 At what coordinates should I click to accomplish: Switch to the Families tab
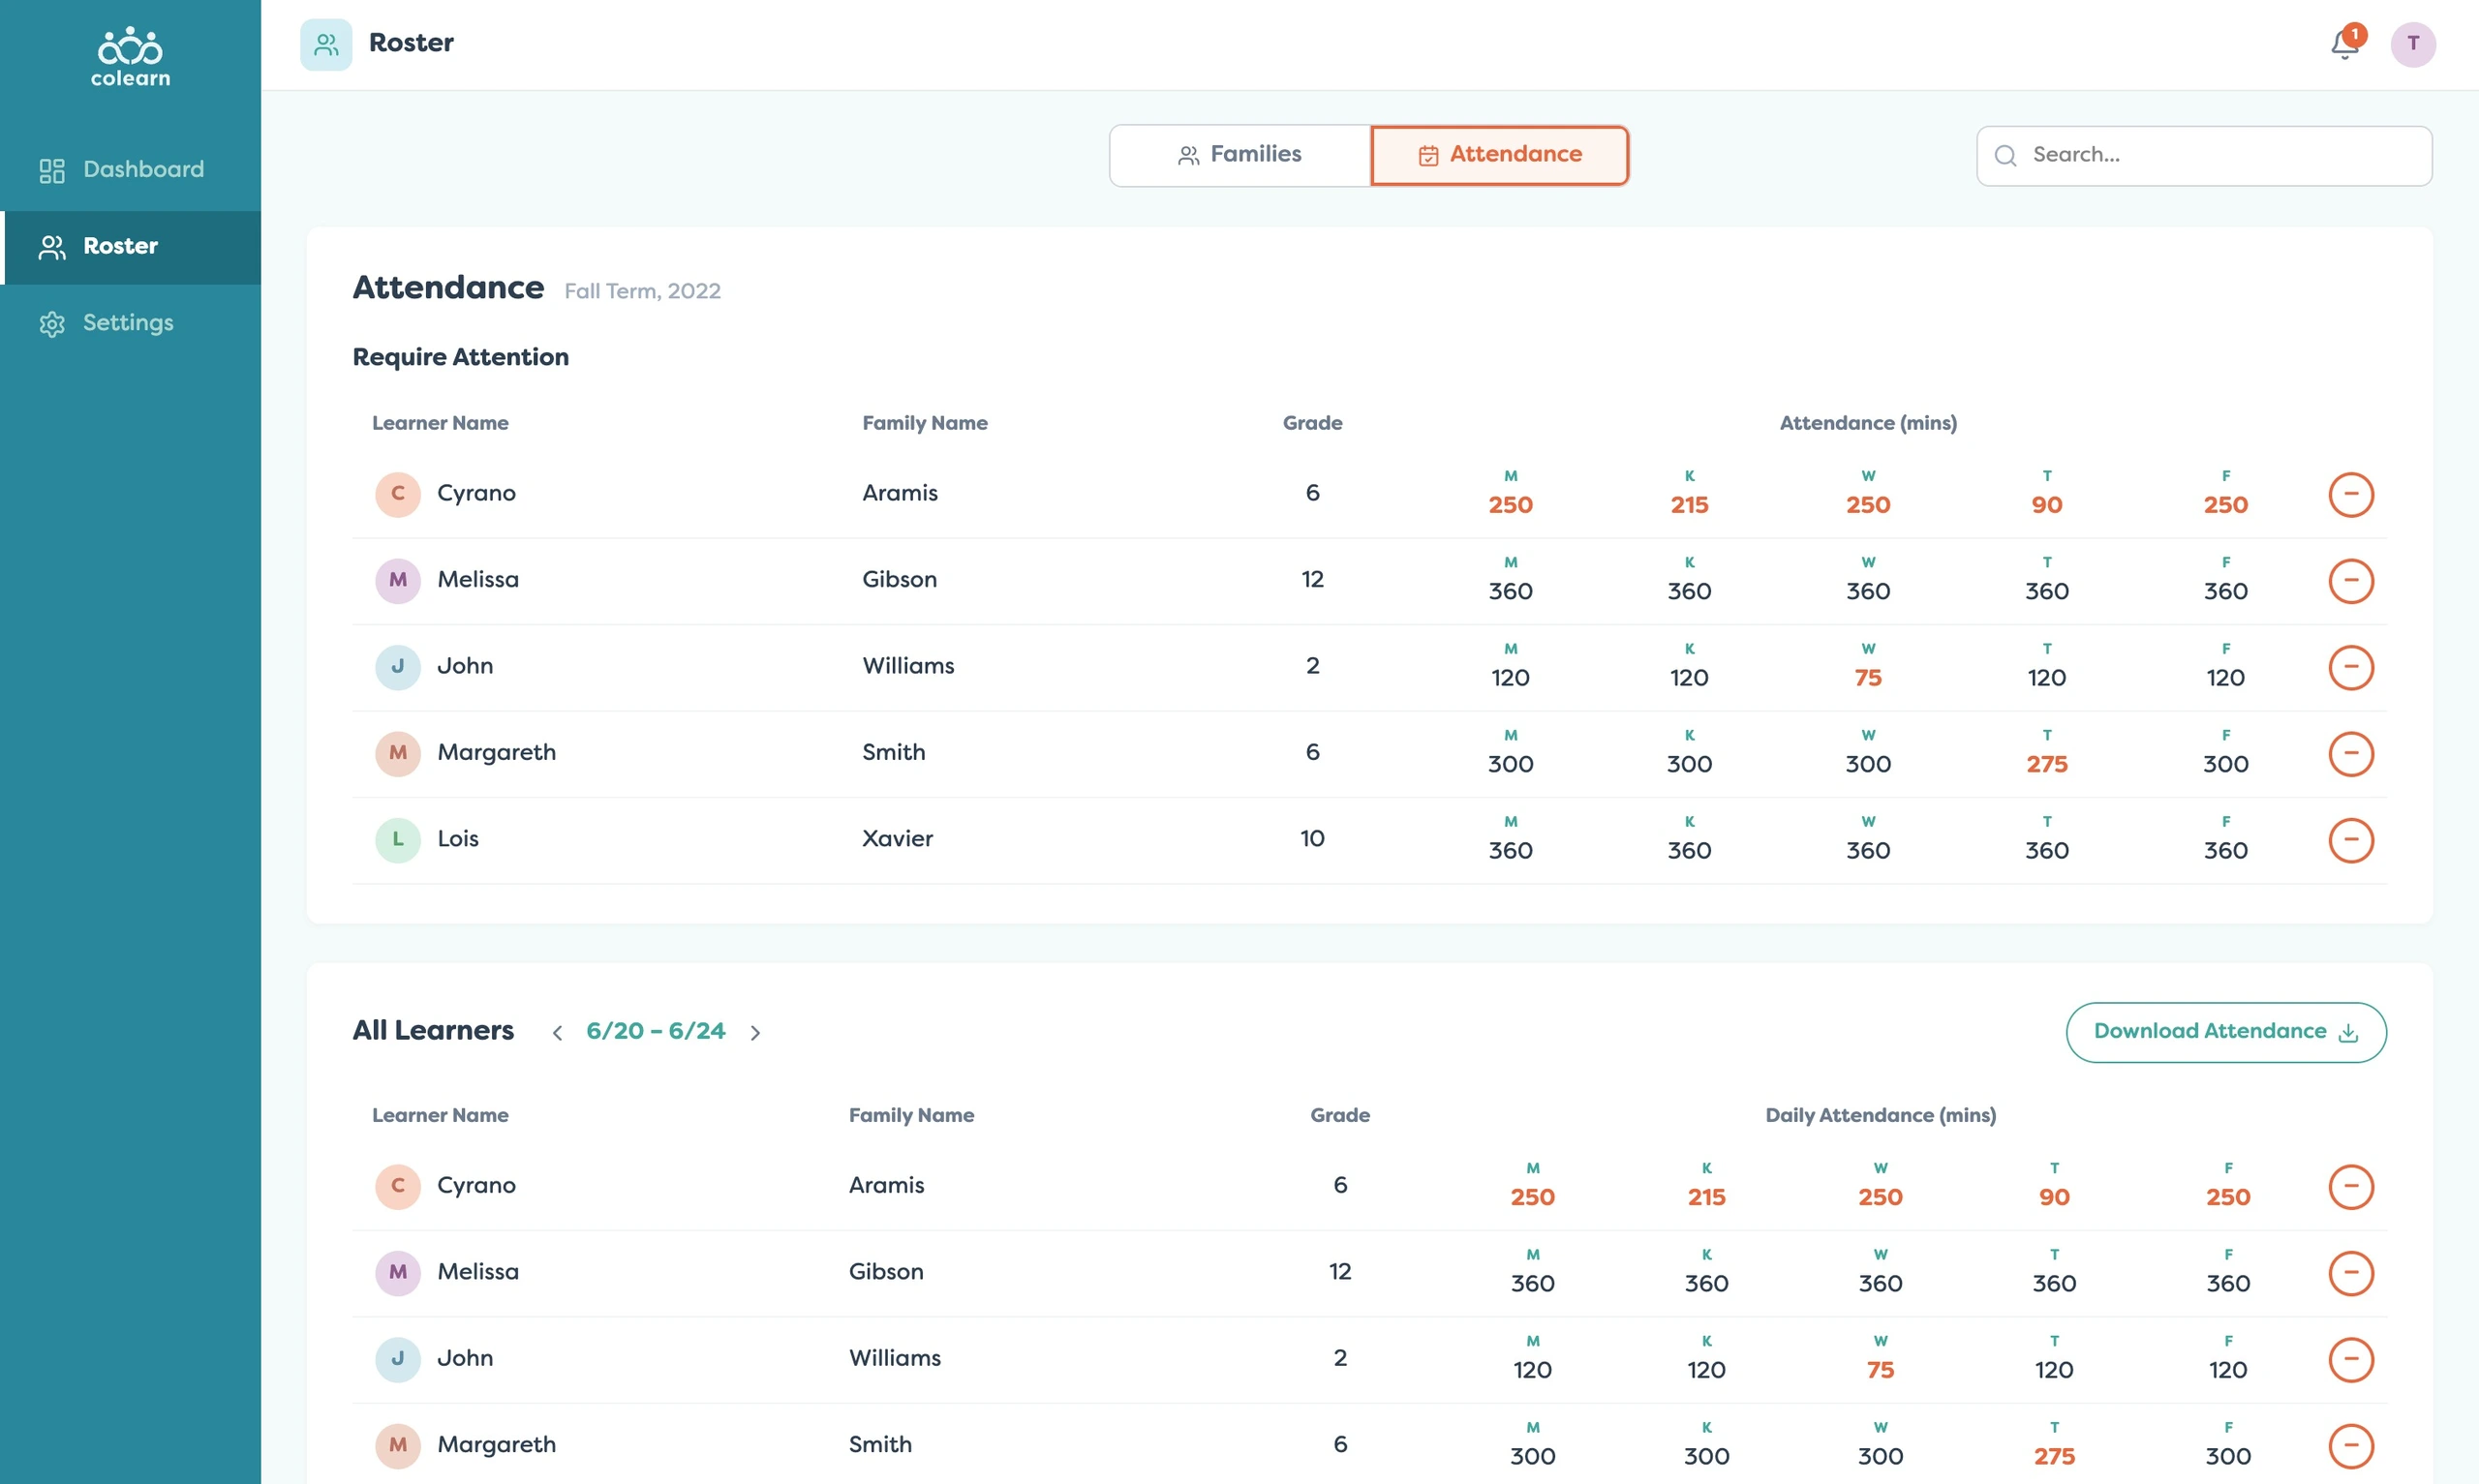pos(1240,155)
